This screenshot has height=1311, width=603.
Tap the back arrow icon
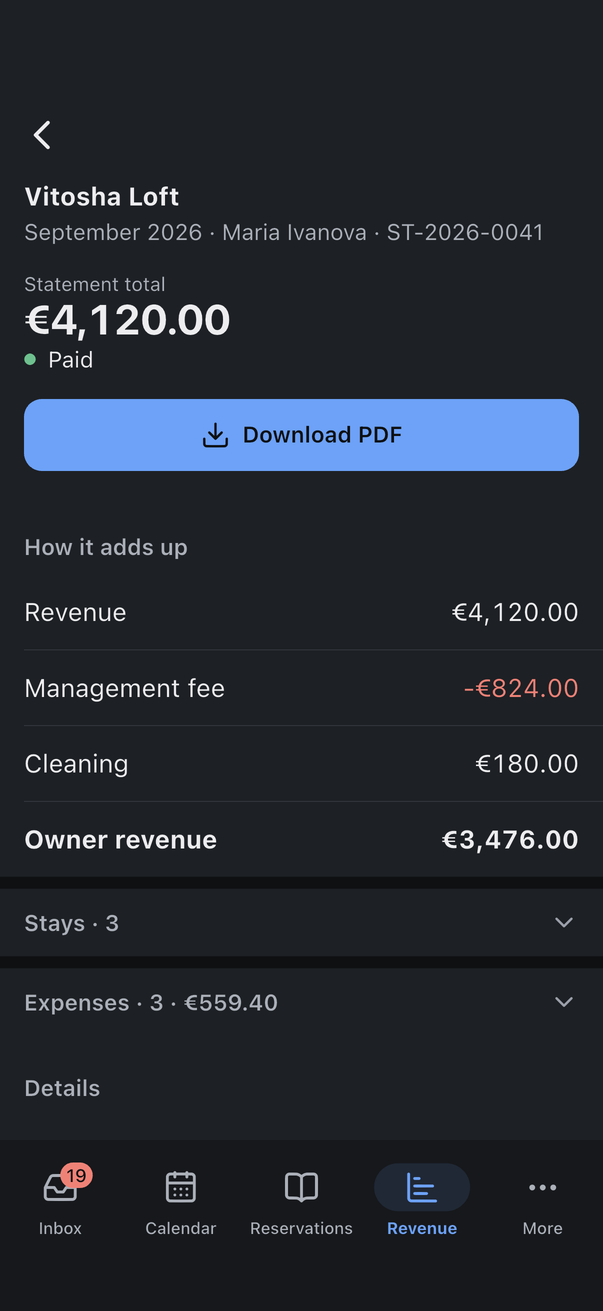pyautogui.click(x=42, y=135)
